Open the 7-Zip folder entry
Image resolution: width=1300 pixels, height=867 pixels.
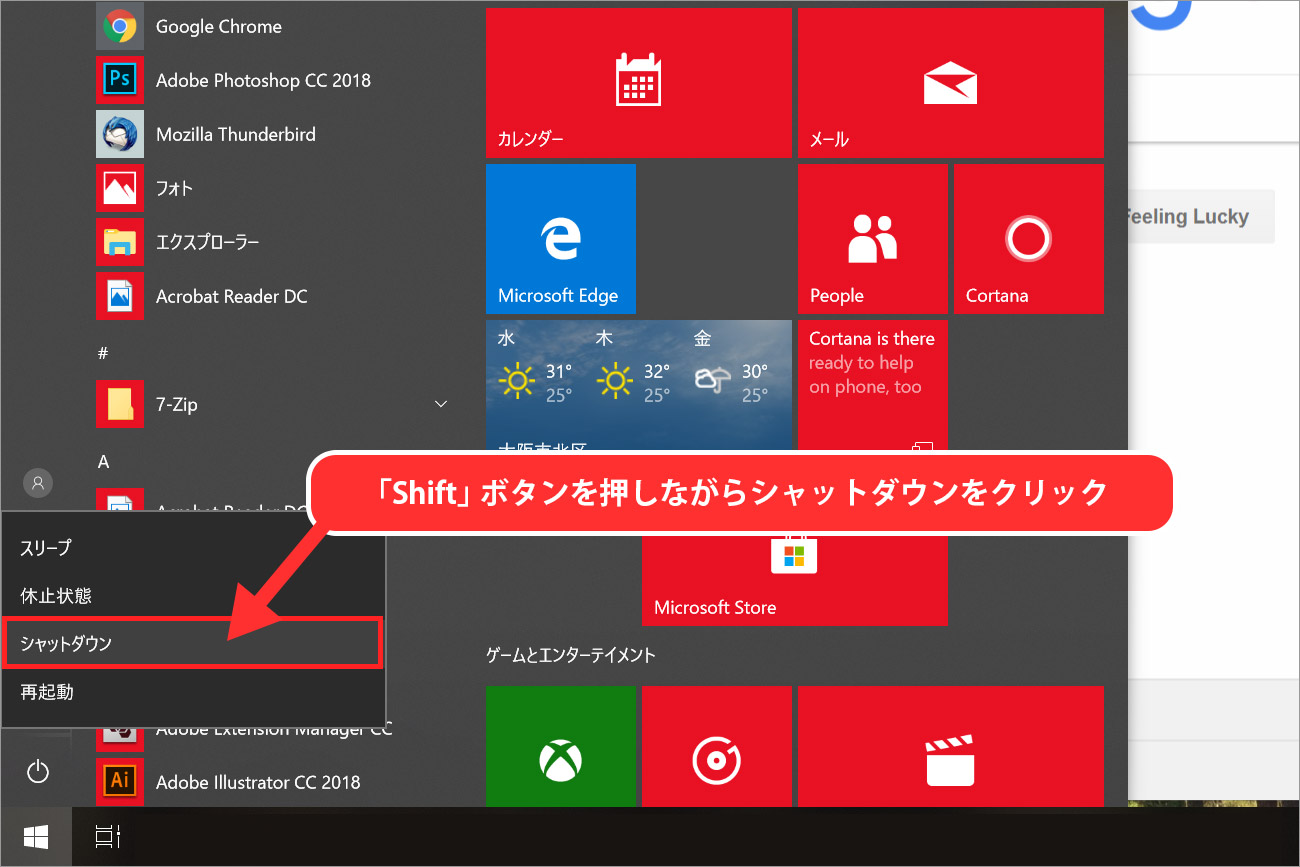coord(275,404)
